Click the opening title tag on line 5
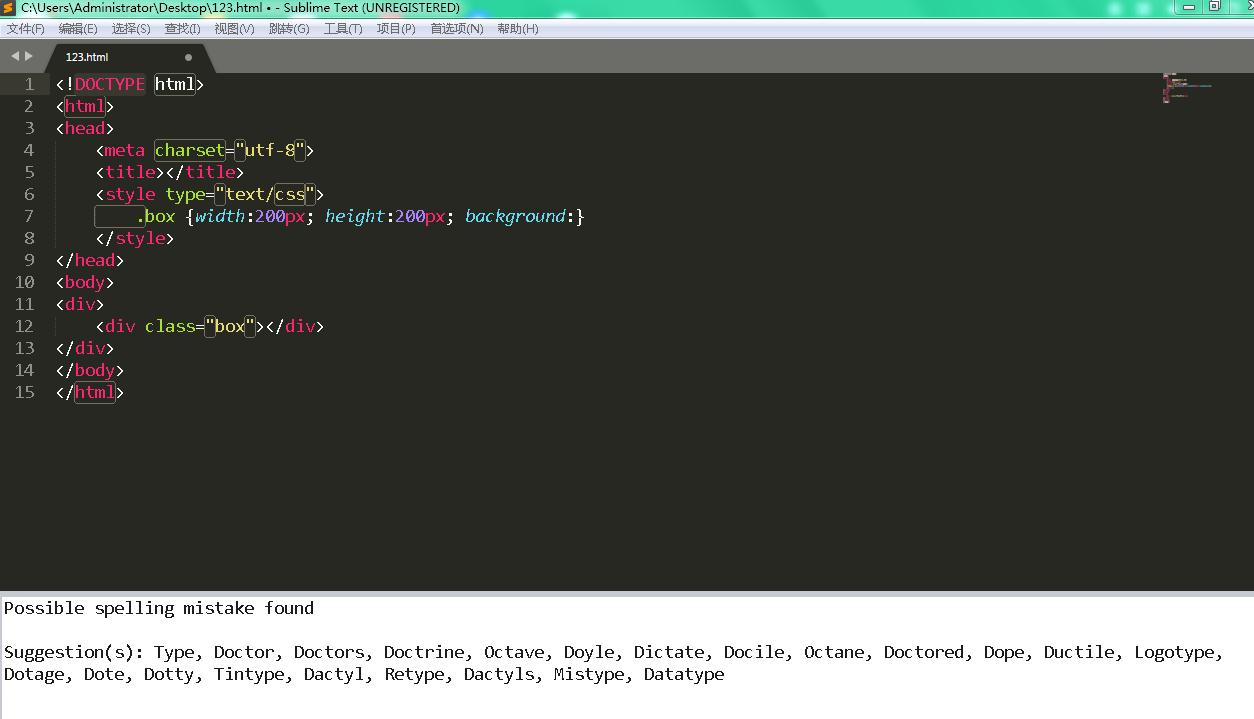 point(130,172)
